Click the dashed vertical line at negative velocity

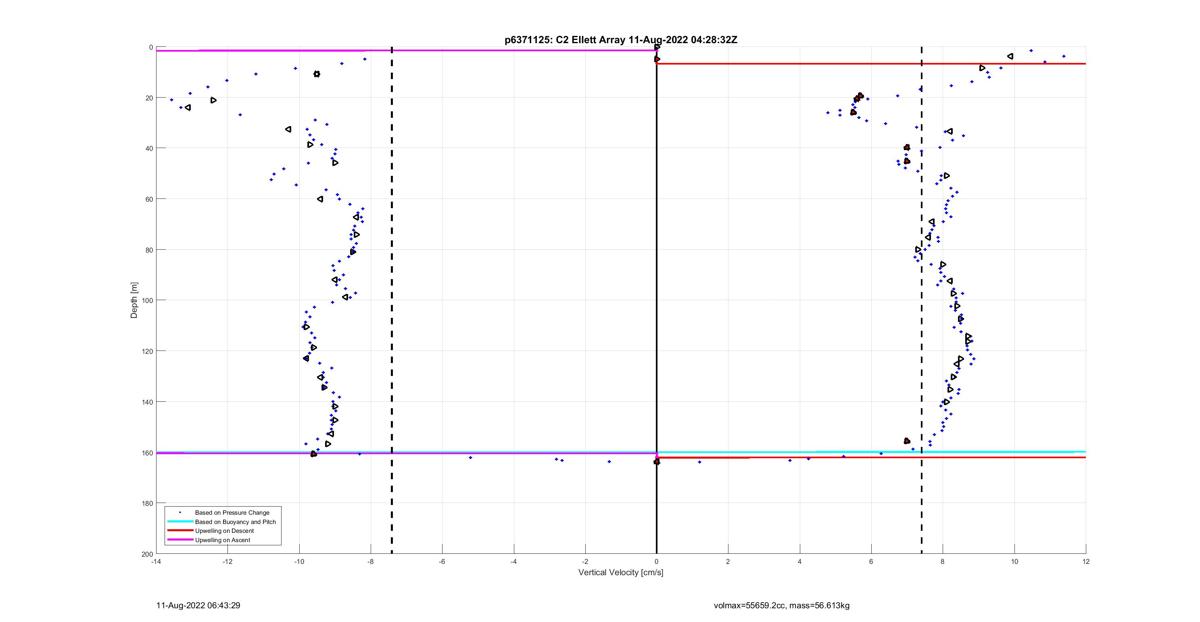[391, 300]
